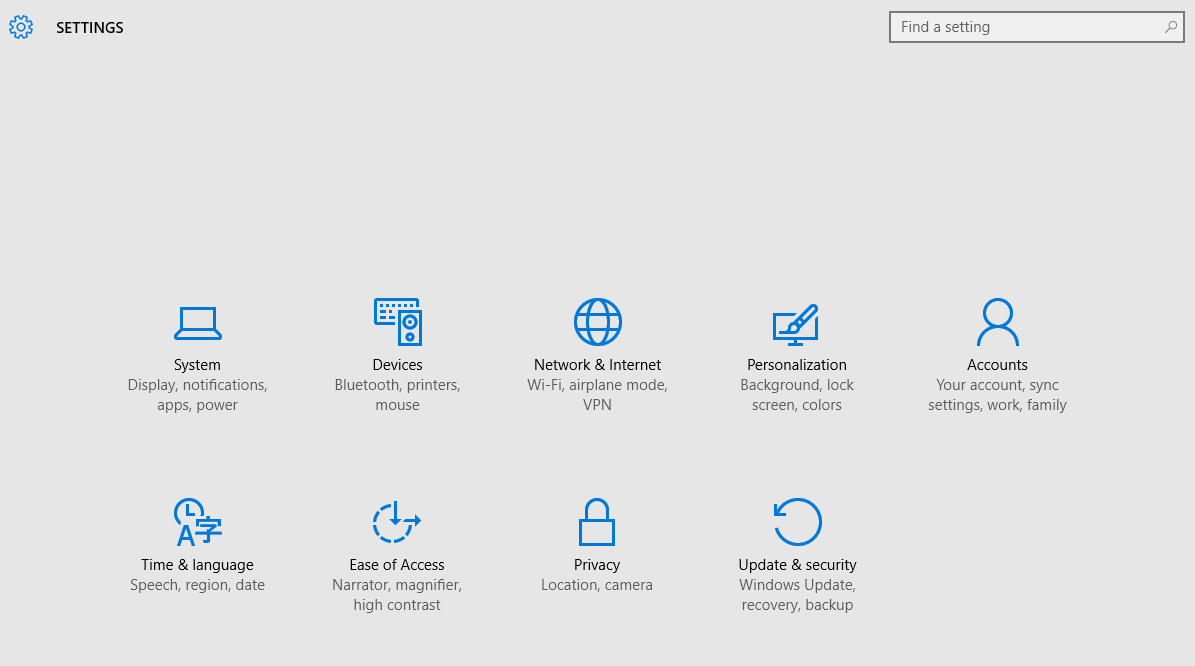Click the Accounts person icon
The image size is (1195, 666).
pos(997,322)
